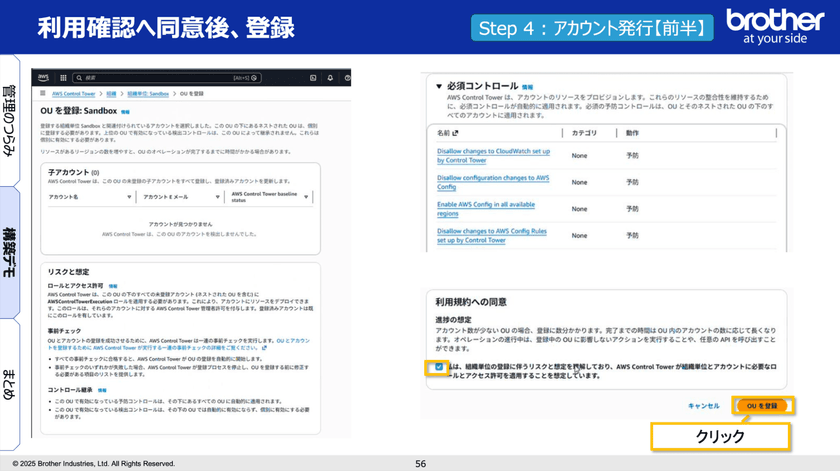This screenshot has width=840, height=471.
Task: Check the terms agreement checkbox
Action: [x=438, y=367]
